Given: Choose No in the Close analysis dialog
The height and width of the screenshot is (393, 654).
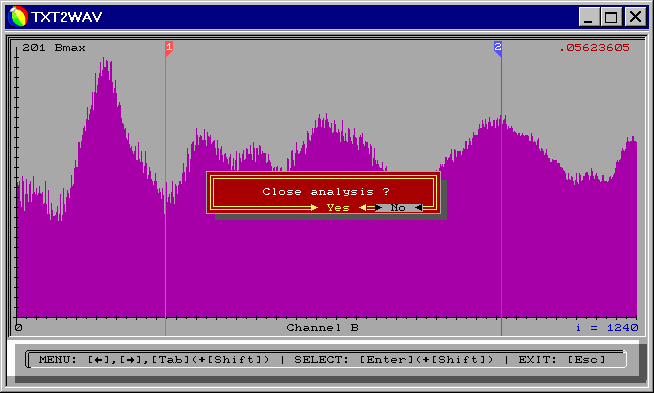Looking at the screenshot, I should point(398,207).
